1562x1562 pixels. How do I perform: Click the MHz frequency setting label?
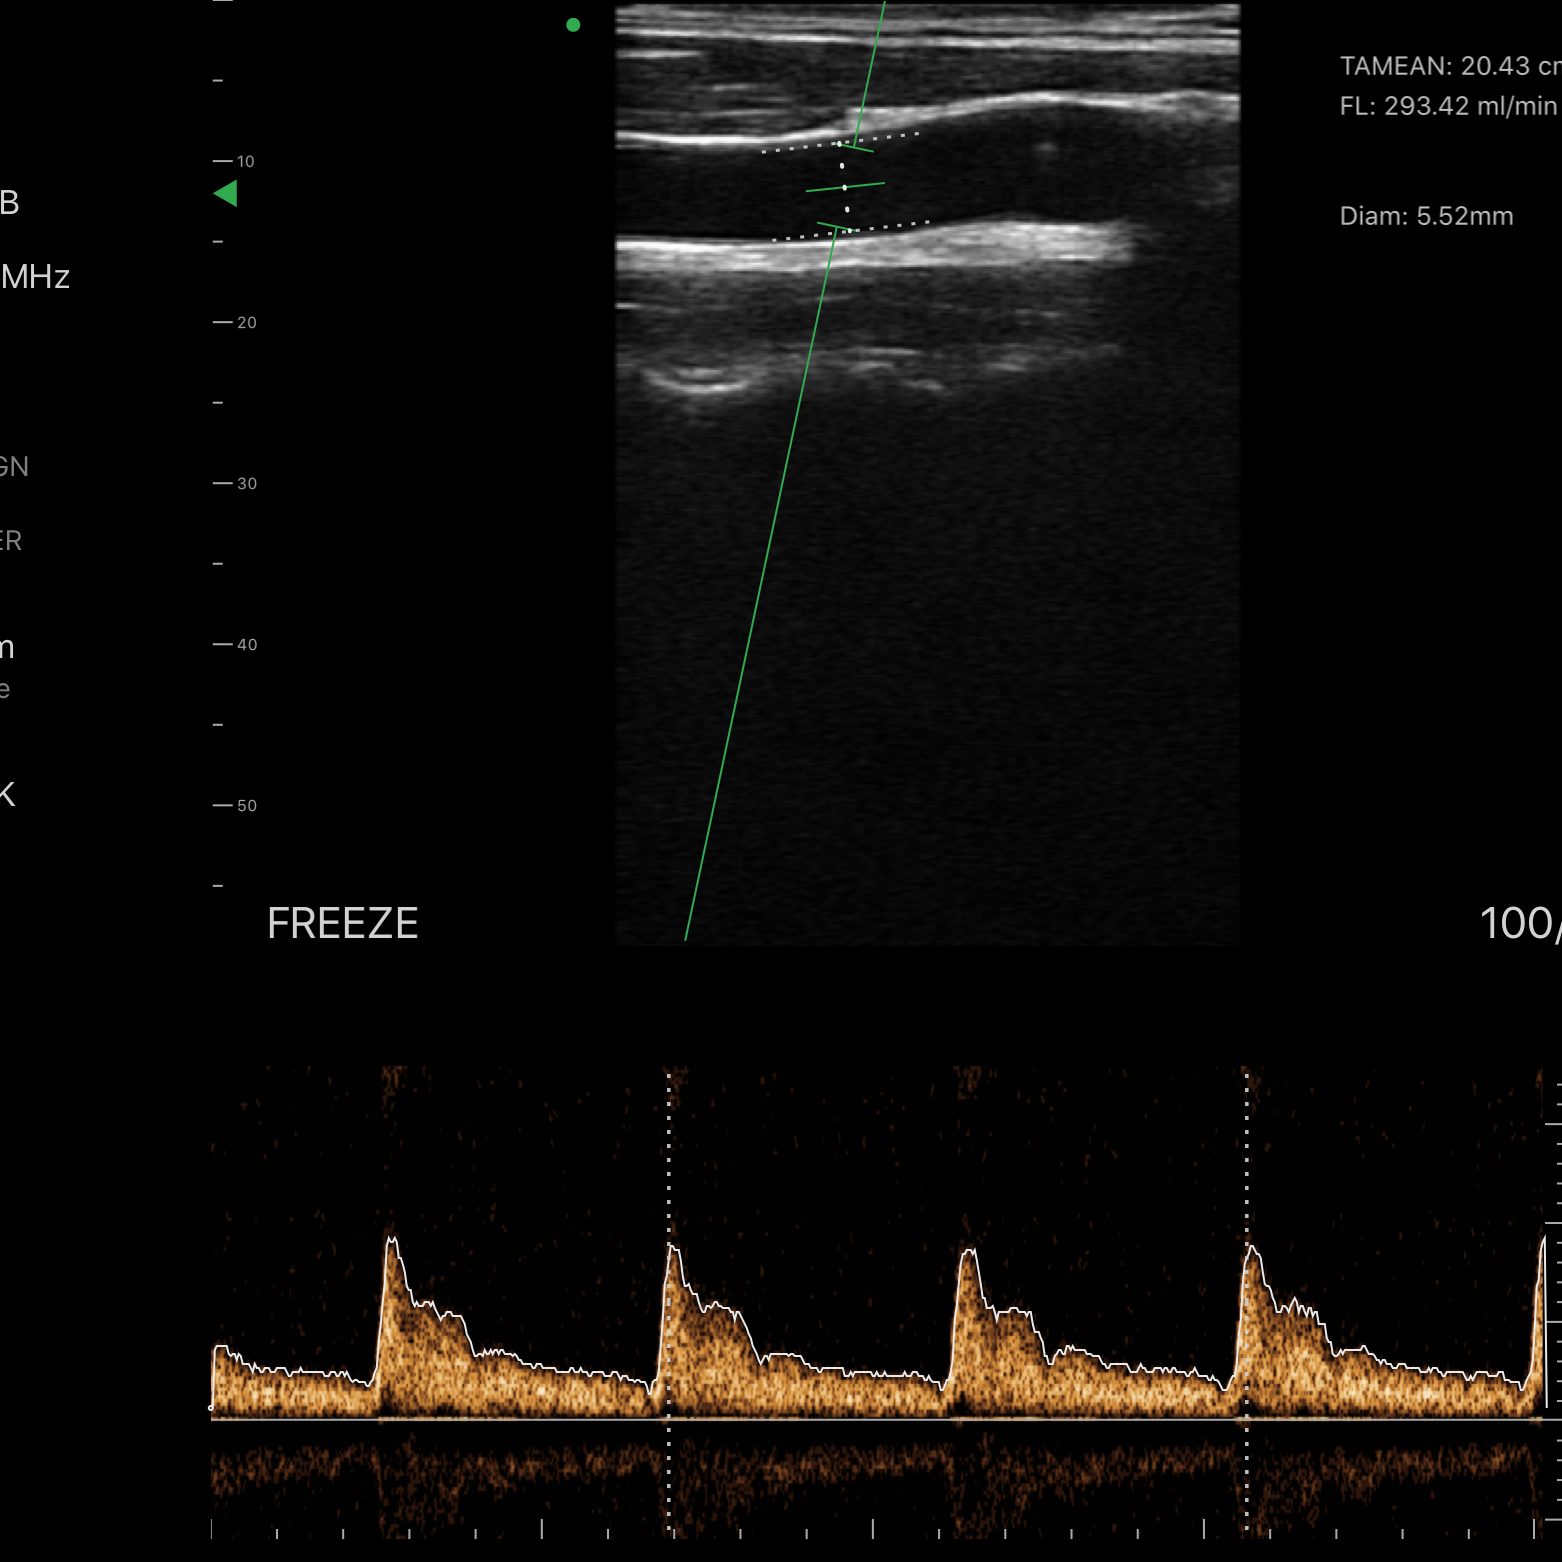point(35,277)
